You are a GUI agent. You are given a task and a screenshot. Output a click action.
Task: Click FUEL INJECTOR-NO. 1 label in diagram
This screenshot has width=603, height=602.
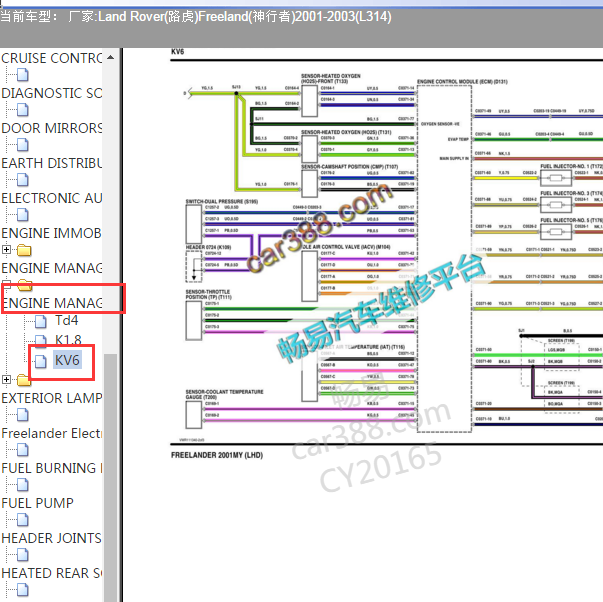pyautogui.click(x=571, y=166)
